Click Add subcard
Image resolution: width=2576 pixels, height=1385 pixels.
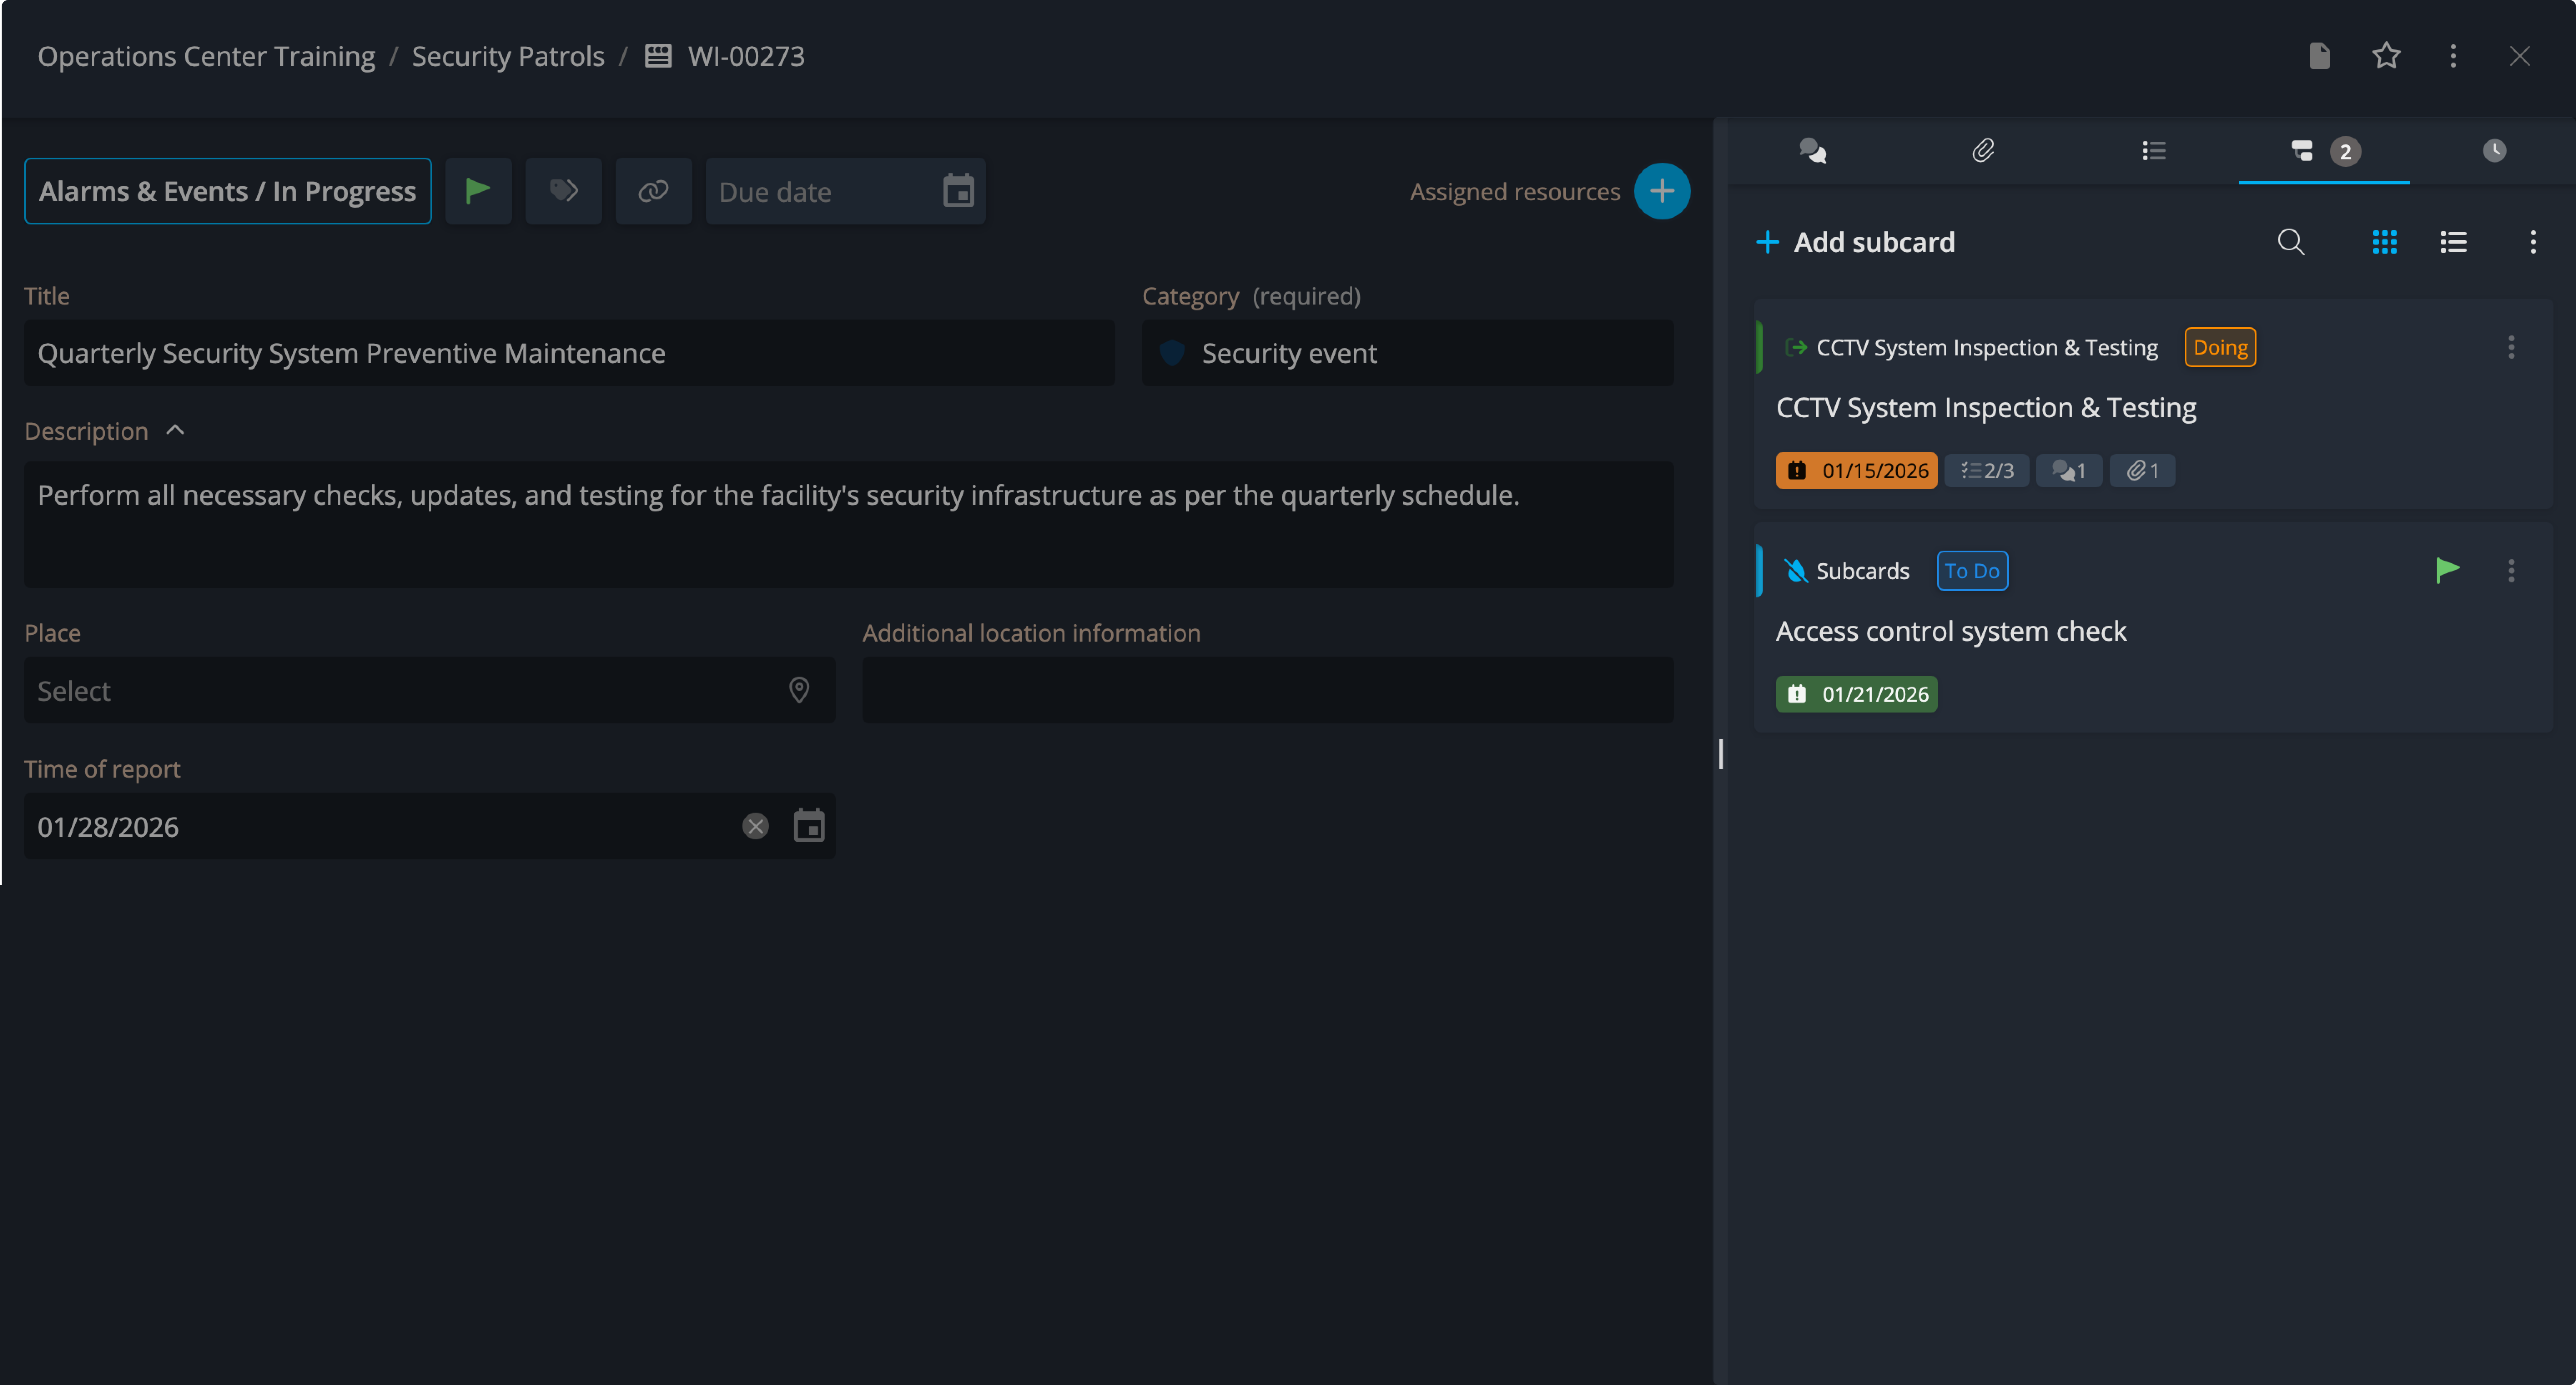tap(1856, 242)
